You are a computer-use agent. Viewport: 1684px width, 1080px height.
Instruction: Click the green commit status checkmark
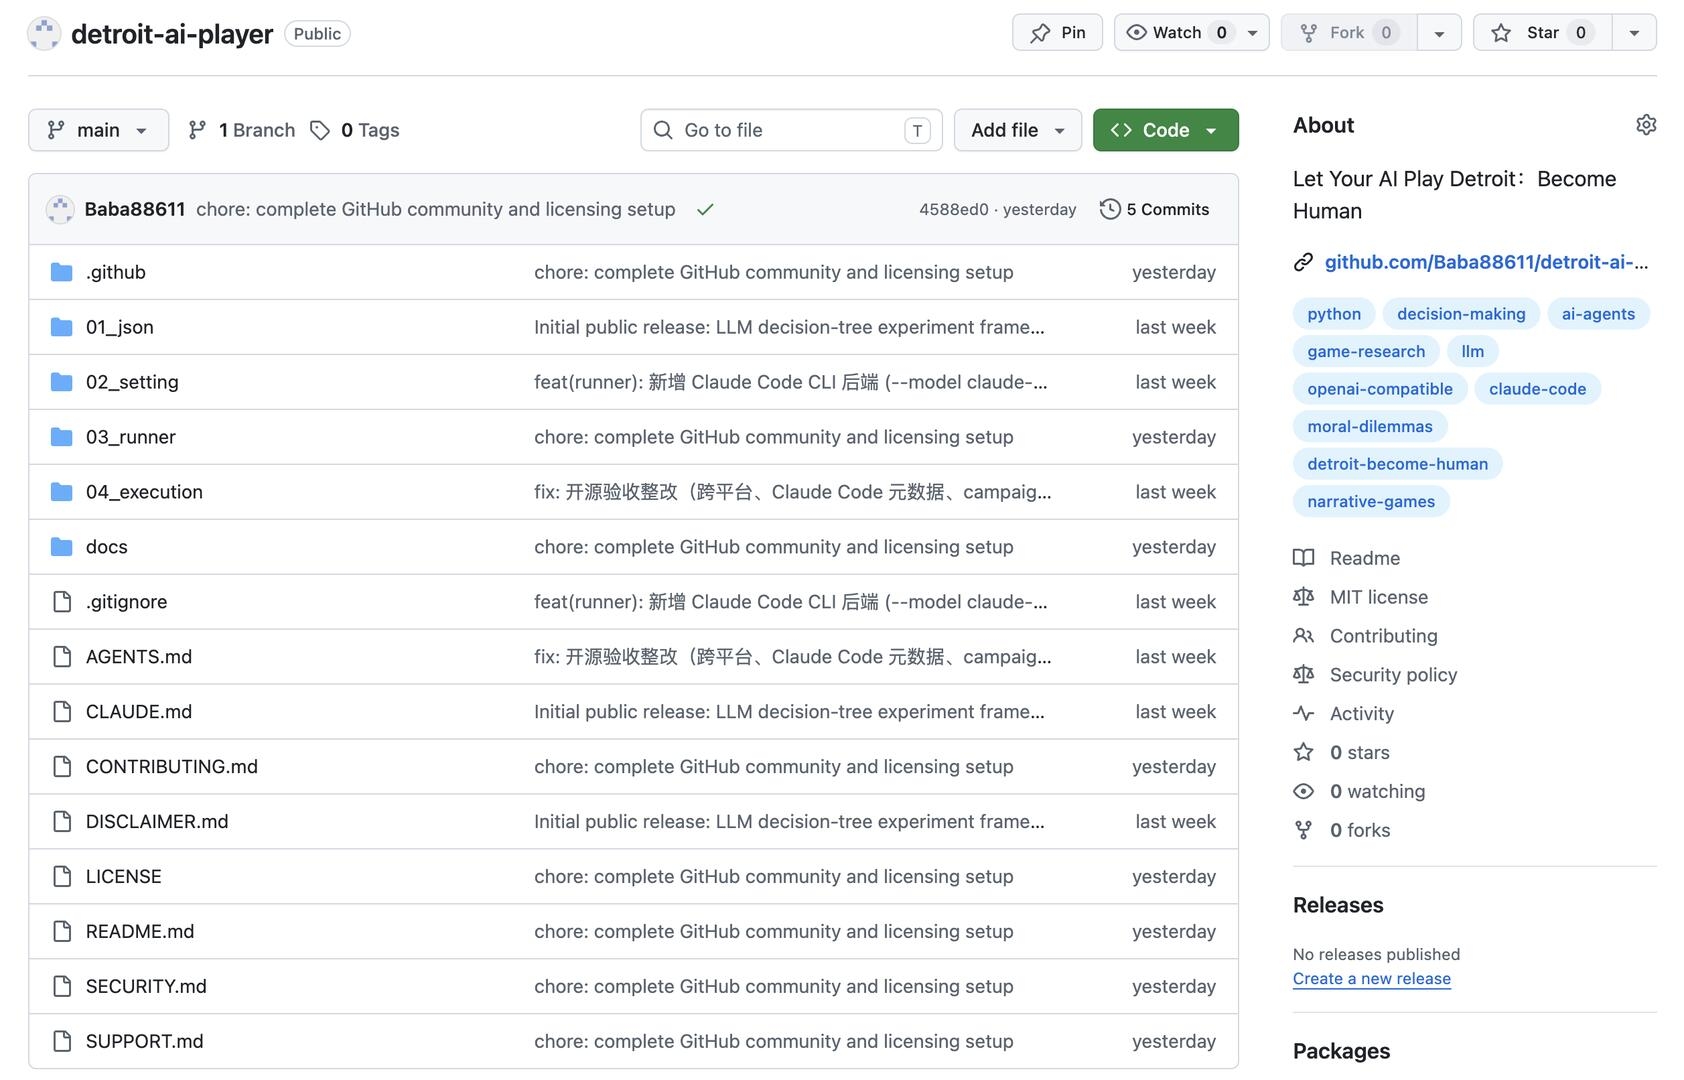[x=705, y=209]
